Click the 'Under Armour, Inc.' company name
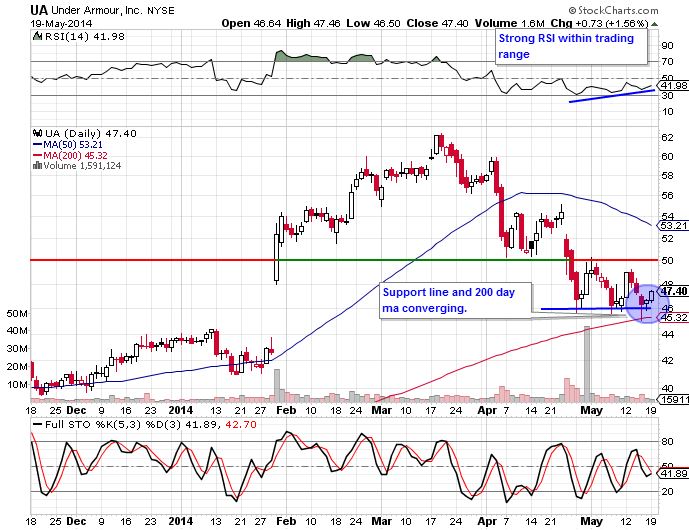This screenshot has width=689, height=530. click(97, 10)
